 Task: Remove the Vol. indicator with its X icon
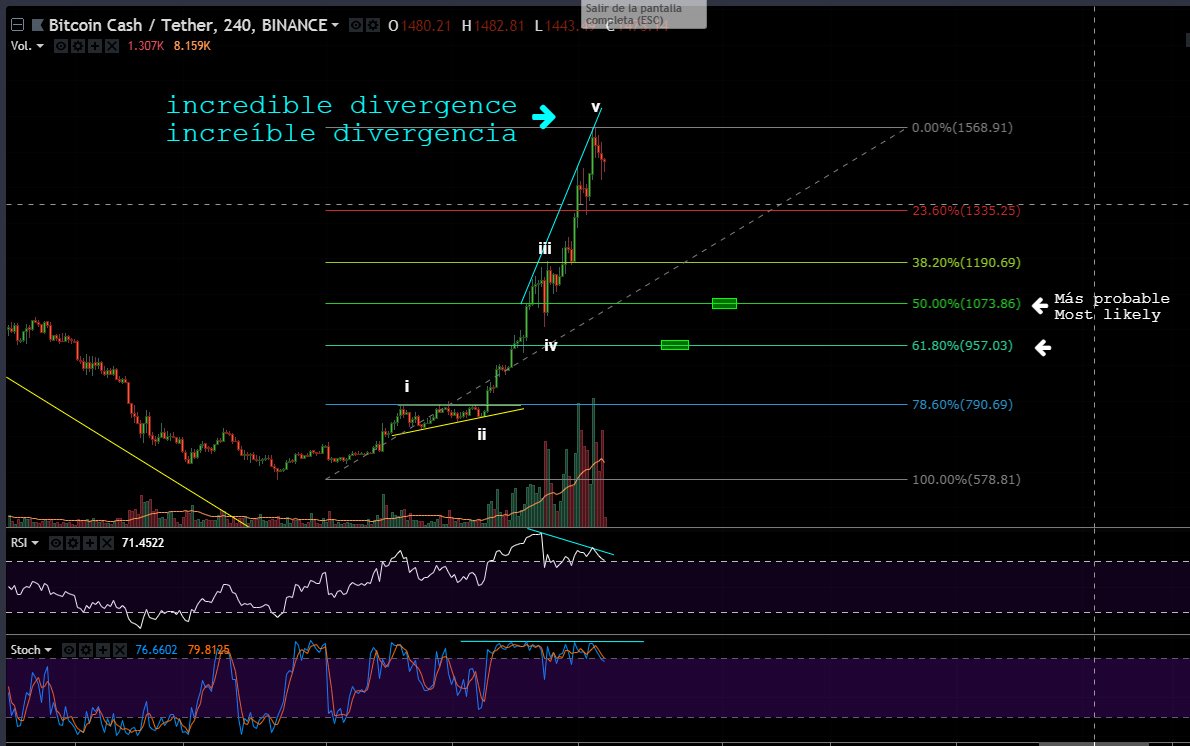click(x=112, y=46)
